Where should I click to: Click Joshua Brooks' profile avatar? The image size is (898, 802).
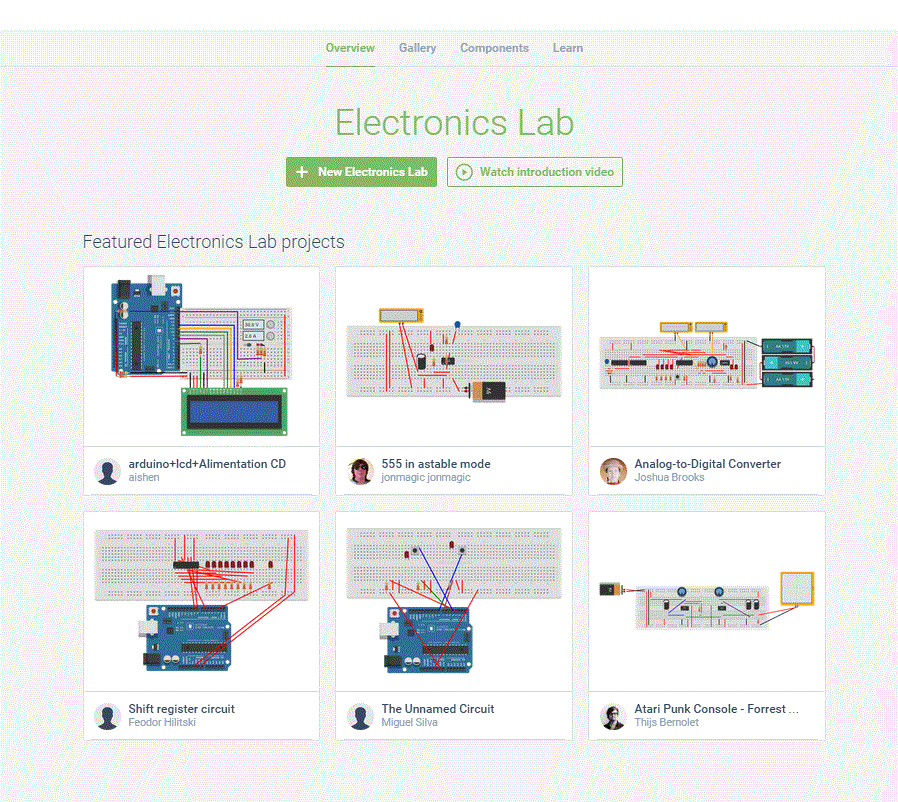pyautogui.click(x=614, y=471)
